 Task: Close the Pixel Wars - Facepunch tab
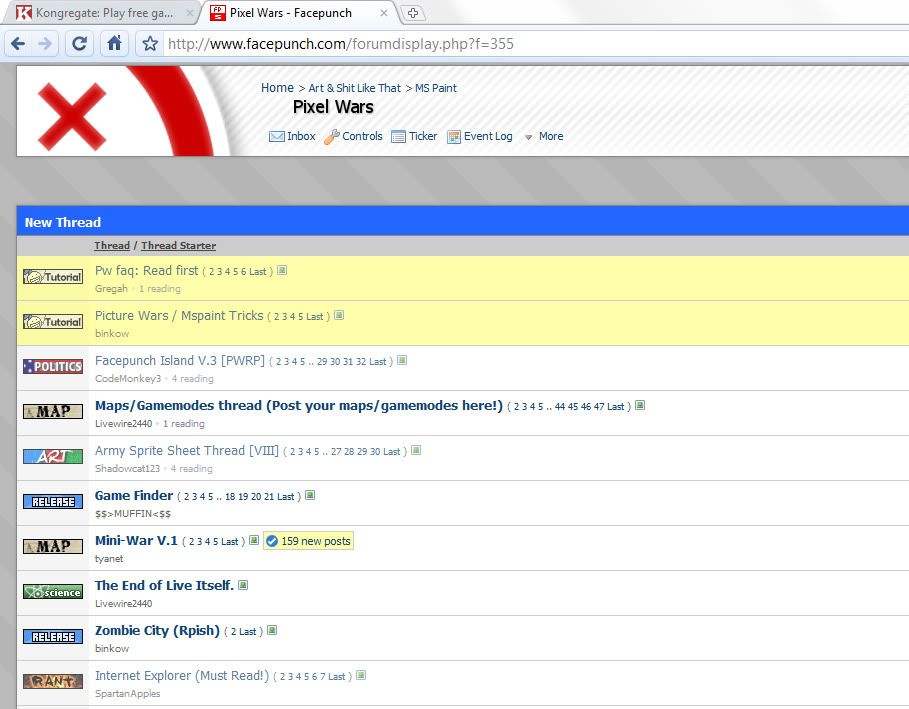(x=383, y=13)
